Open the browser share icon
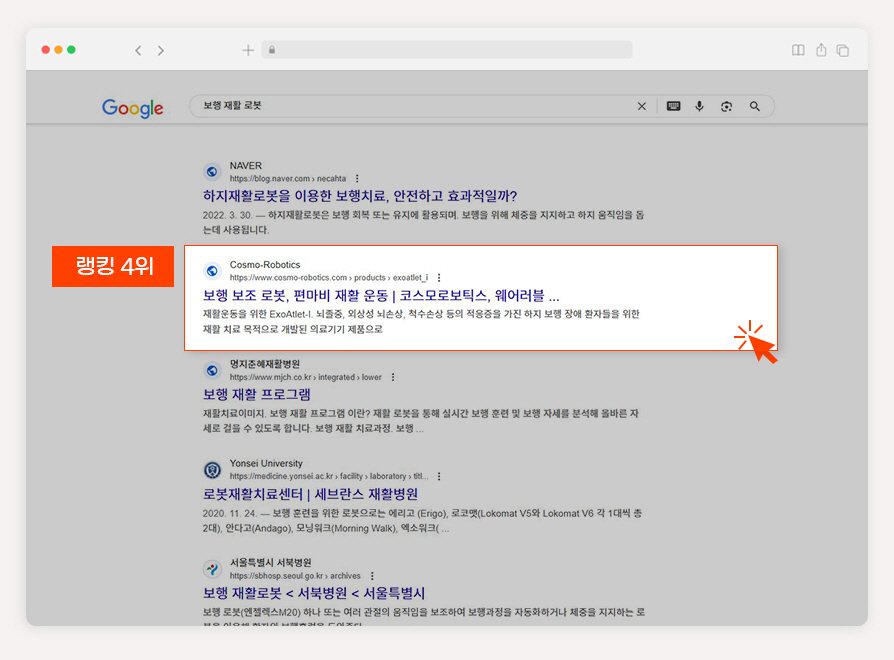 pyautogui.click(x=821, y=50)
